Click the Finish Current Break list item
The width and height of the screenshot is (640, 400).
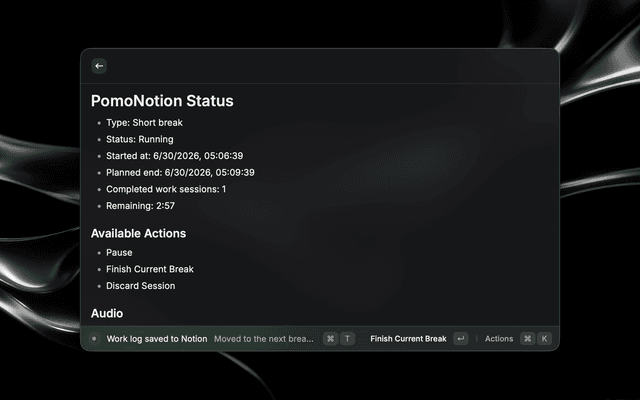[150, 269]
